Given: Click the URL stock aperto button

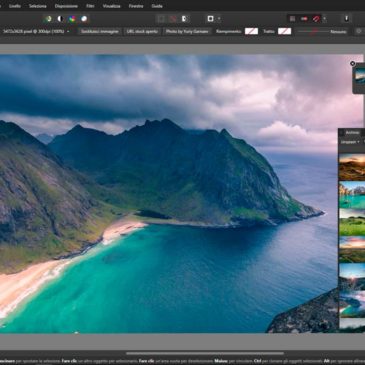Looking at the screenshot, I should coord(142,31).
